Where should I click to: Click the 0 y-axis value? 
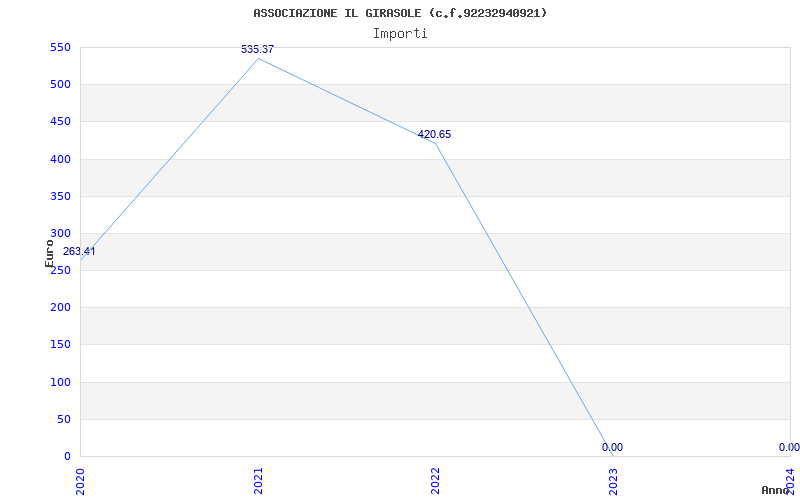click(x=67, y=457)
